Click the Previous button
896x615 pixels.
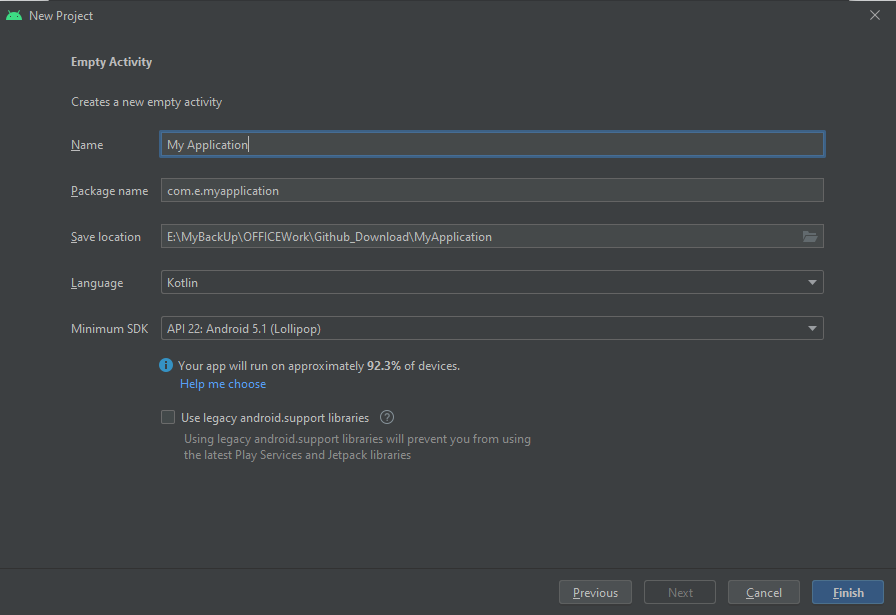coord(595,592)
